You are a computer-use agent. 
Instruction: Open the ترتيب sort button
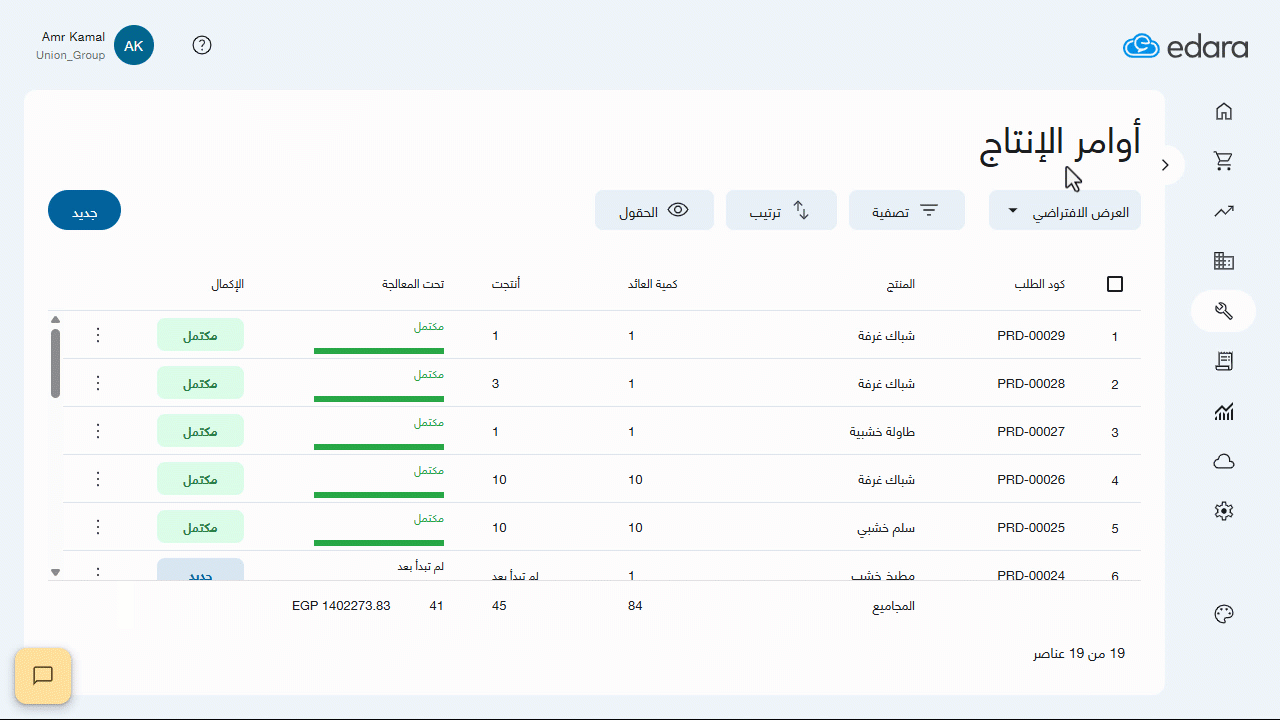click(x=781, y=210)
